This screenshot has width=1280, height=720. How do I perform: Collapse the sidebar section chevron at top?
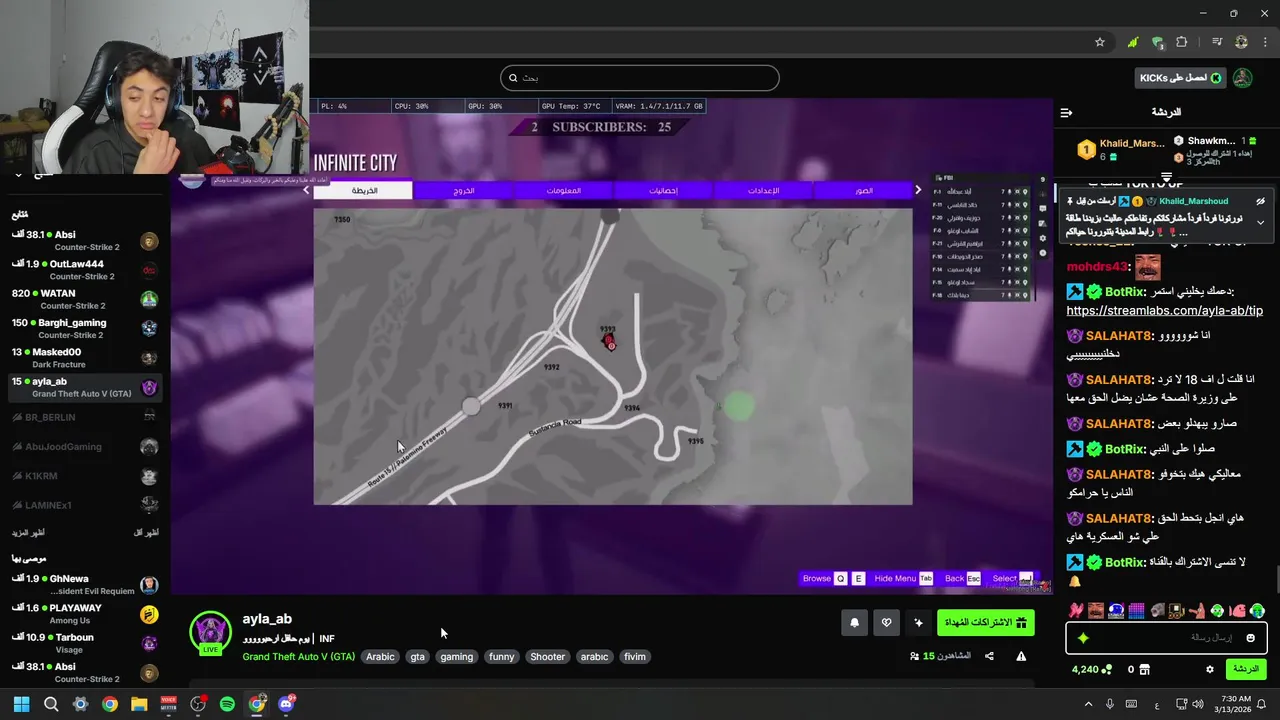point(17,176)
